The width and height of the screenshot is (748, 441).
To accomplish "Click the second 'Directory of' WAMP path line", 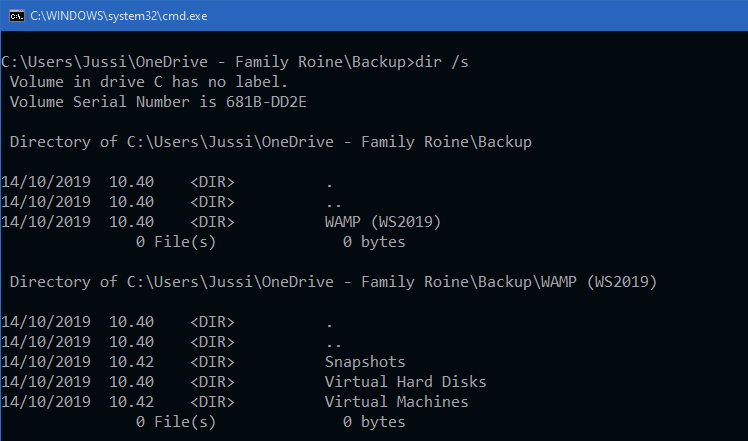I will point(333,282).
